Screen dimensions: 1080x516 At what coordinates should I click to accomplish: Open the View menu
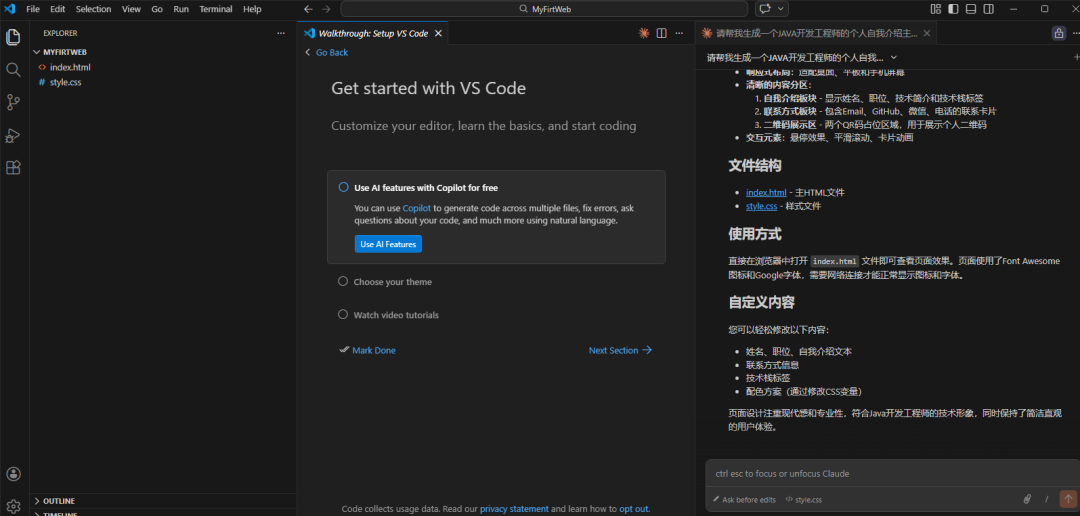(131, 9)
